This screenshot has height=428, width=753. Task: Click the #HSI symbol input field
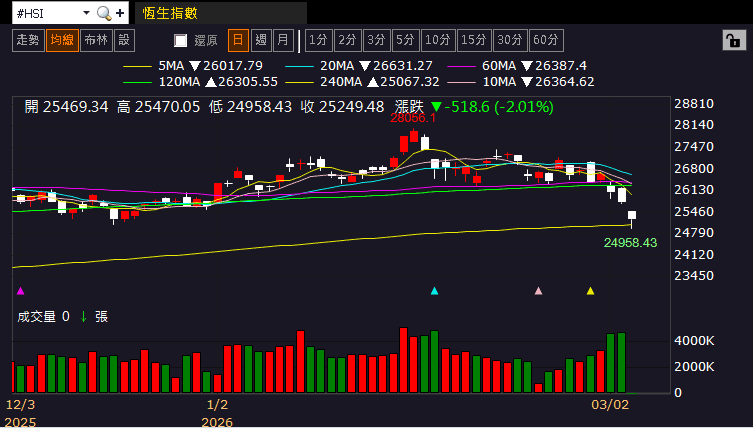click(x=47, y=13)
